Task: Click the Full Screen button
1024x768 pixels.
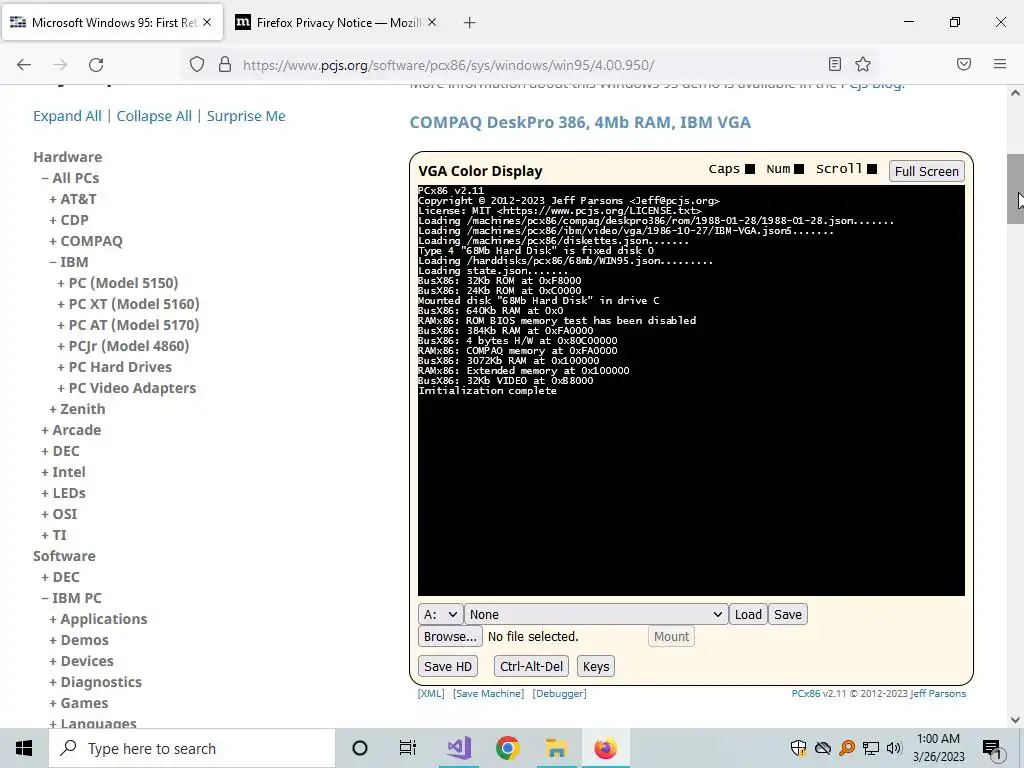Action: tap(927, 171)
